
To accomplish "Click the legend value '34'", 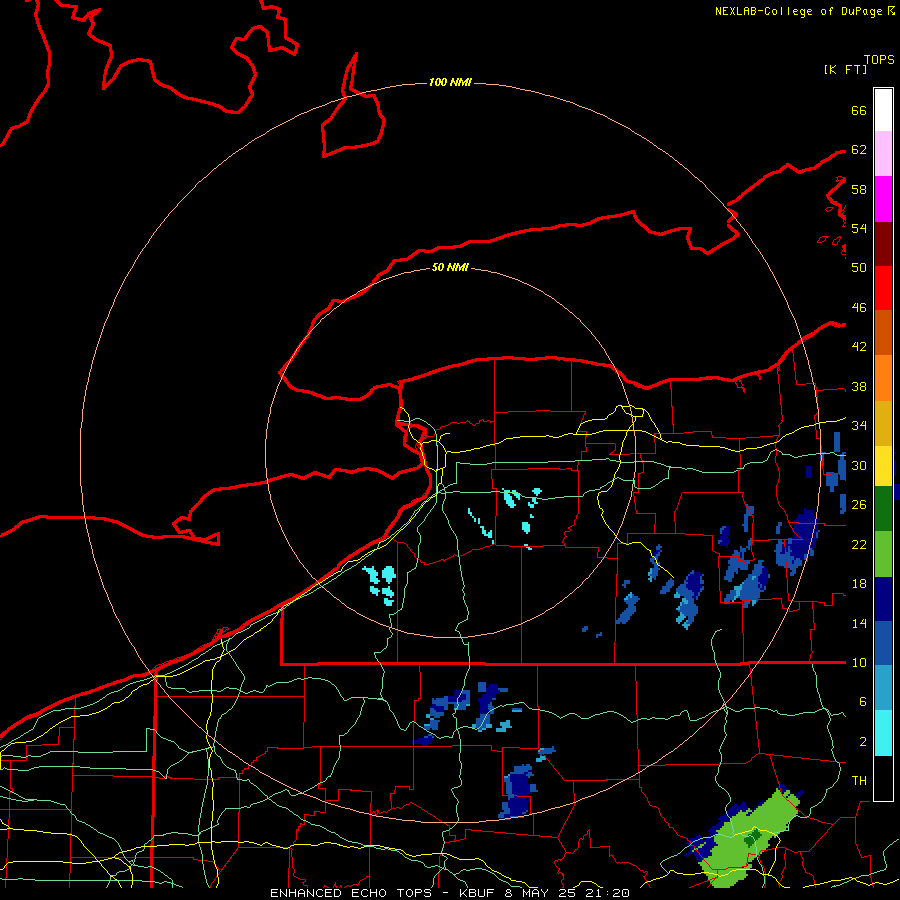I will coord(859,426).
